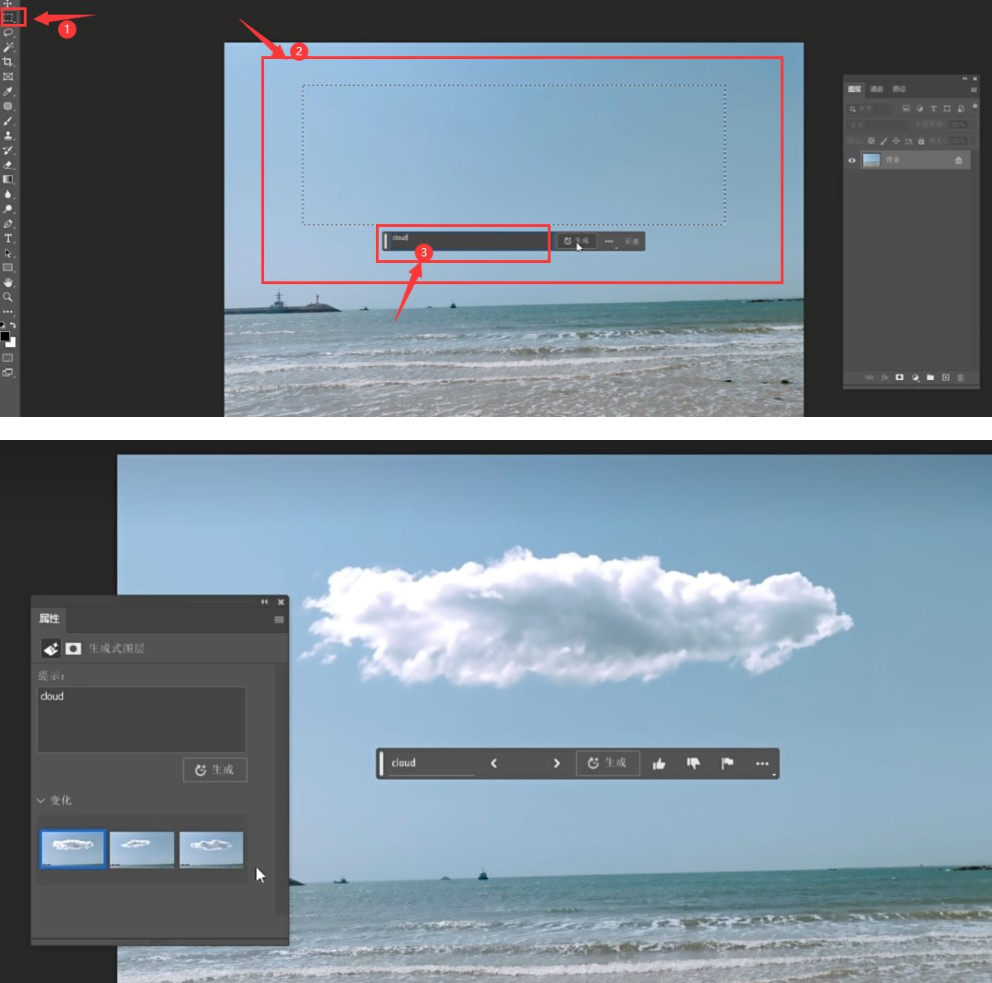Open the Add layer mask icon in Layers panel
The image size is (992, 983).
[x=899, y=375]
